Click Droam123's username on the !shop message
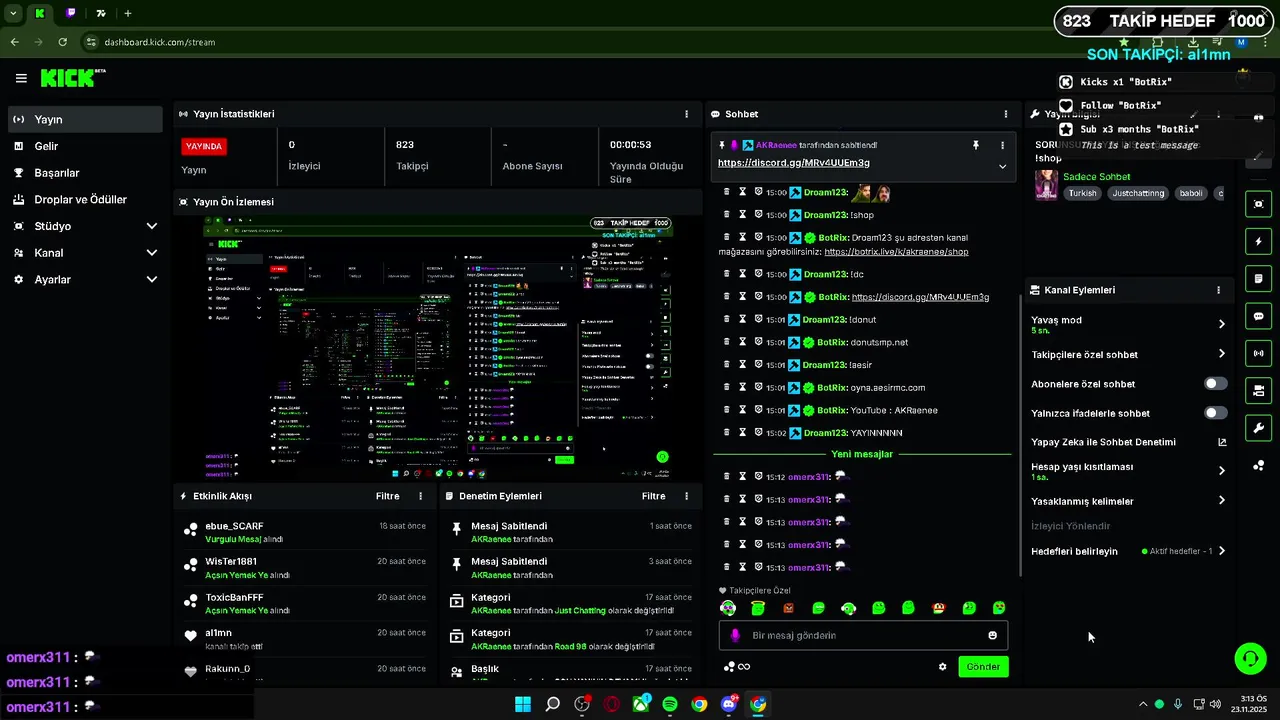The width and height of the screenshot is (1280, 720). pos(825,215)
